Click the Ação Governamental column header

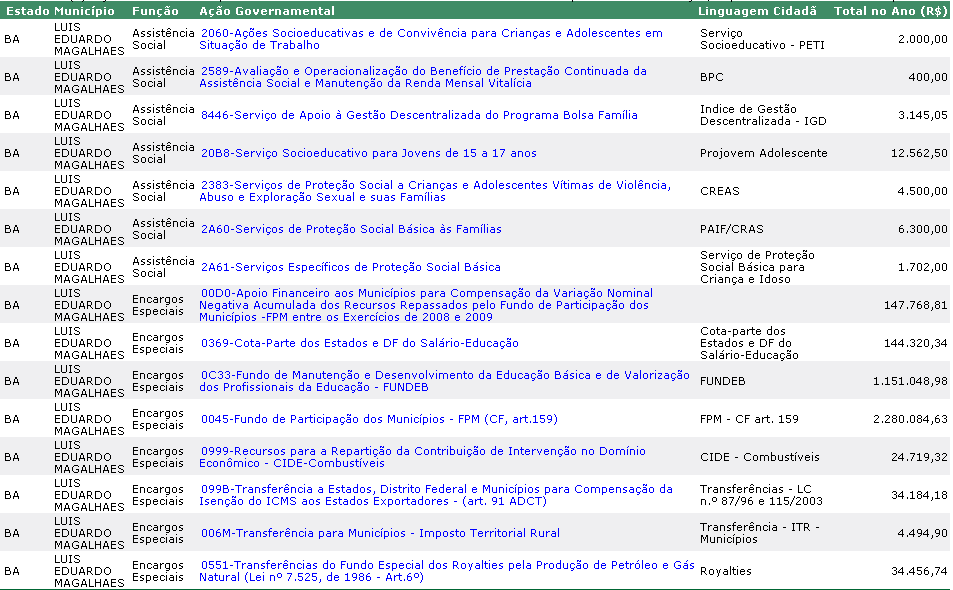click(x=267, y=11)
